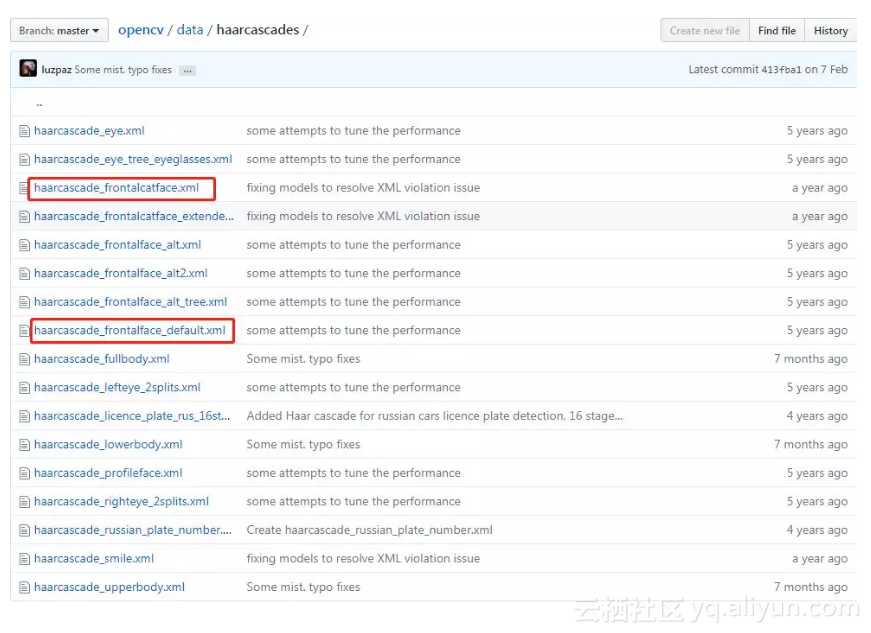
Task: Open the Branch: master dropdown
Action: pos(59,31)
